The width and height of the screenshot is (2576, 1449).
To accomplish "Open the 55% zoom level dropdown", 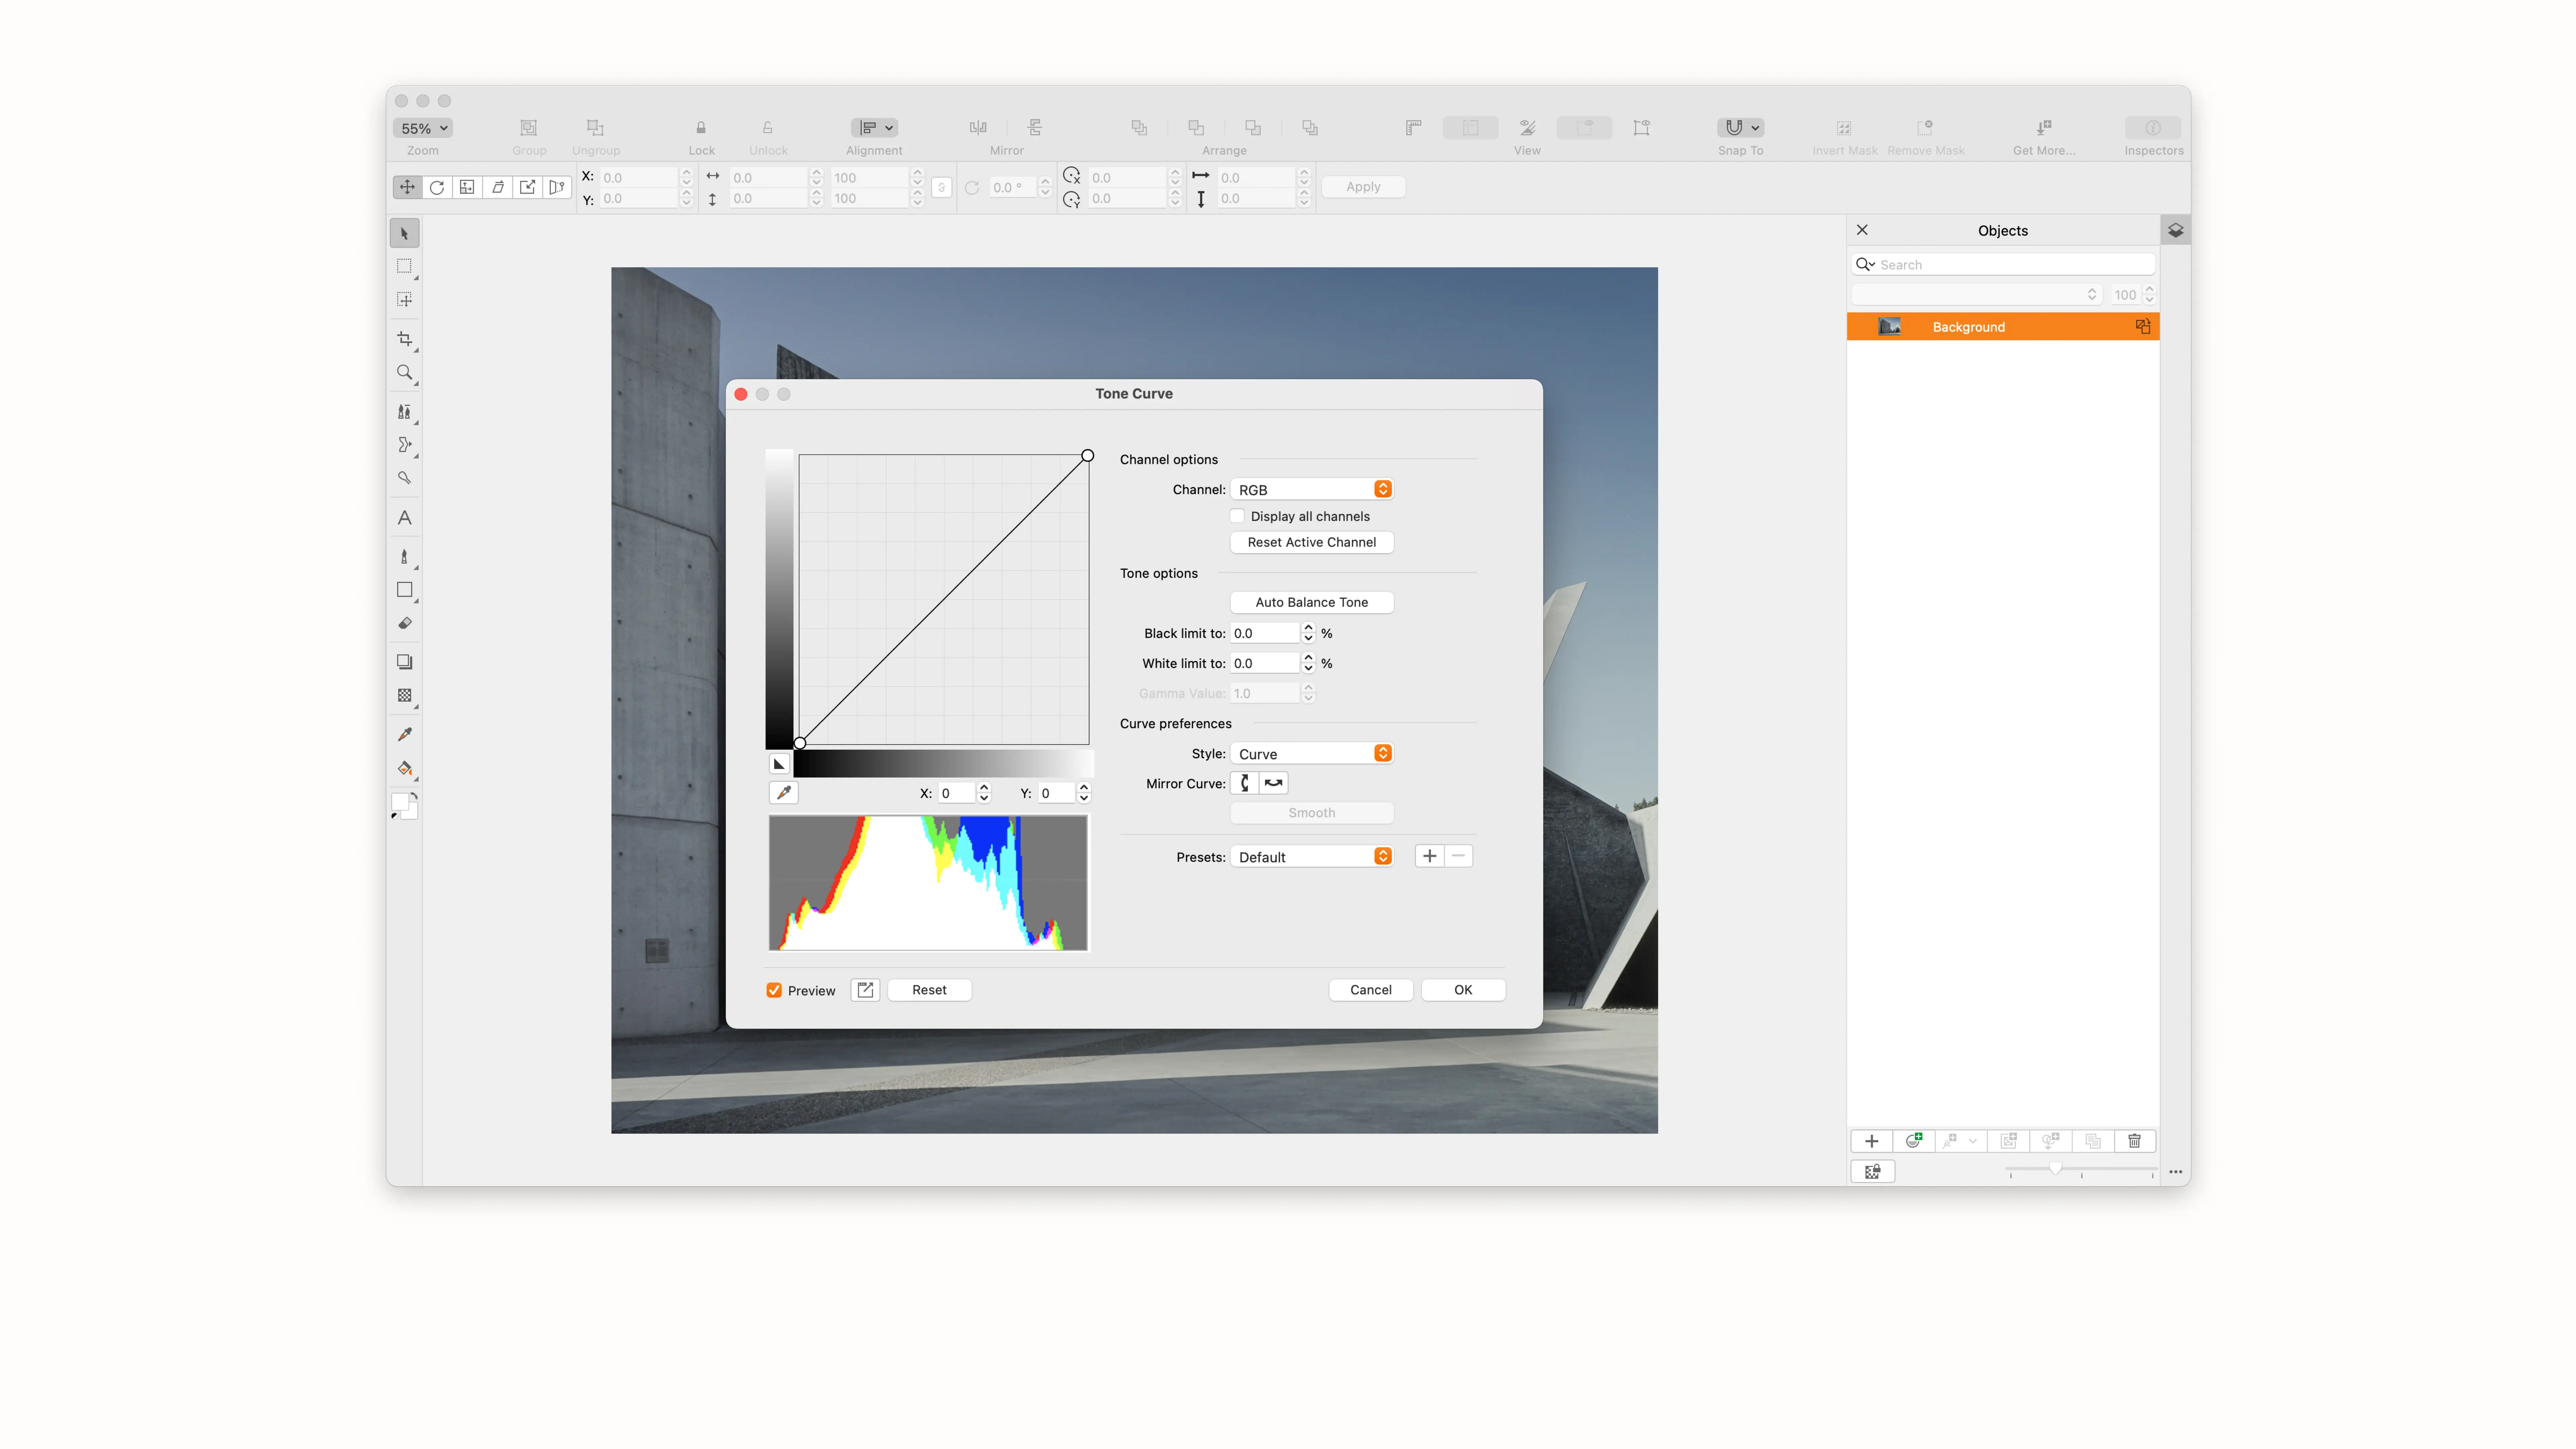I will click(x=423, y=128).
